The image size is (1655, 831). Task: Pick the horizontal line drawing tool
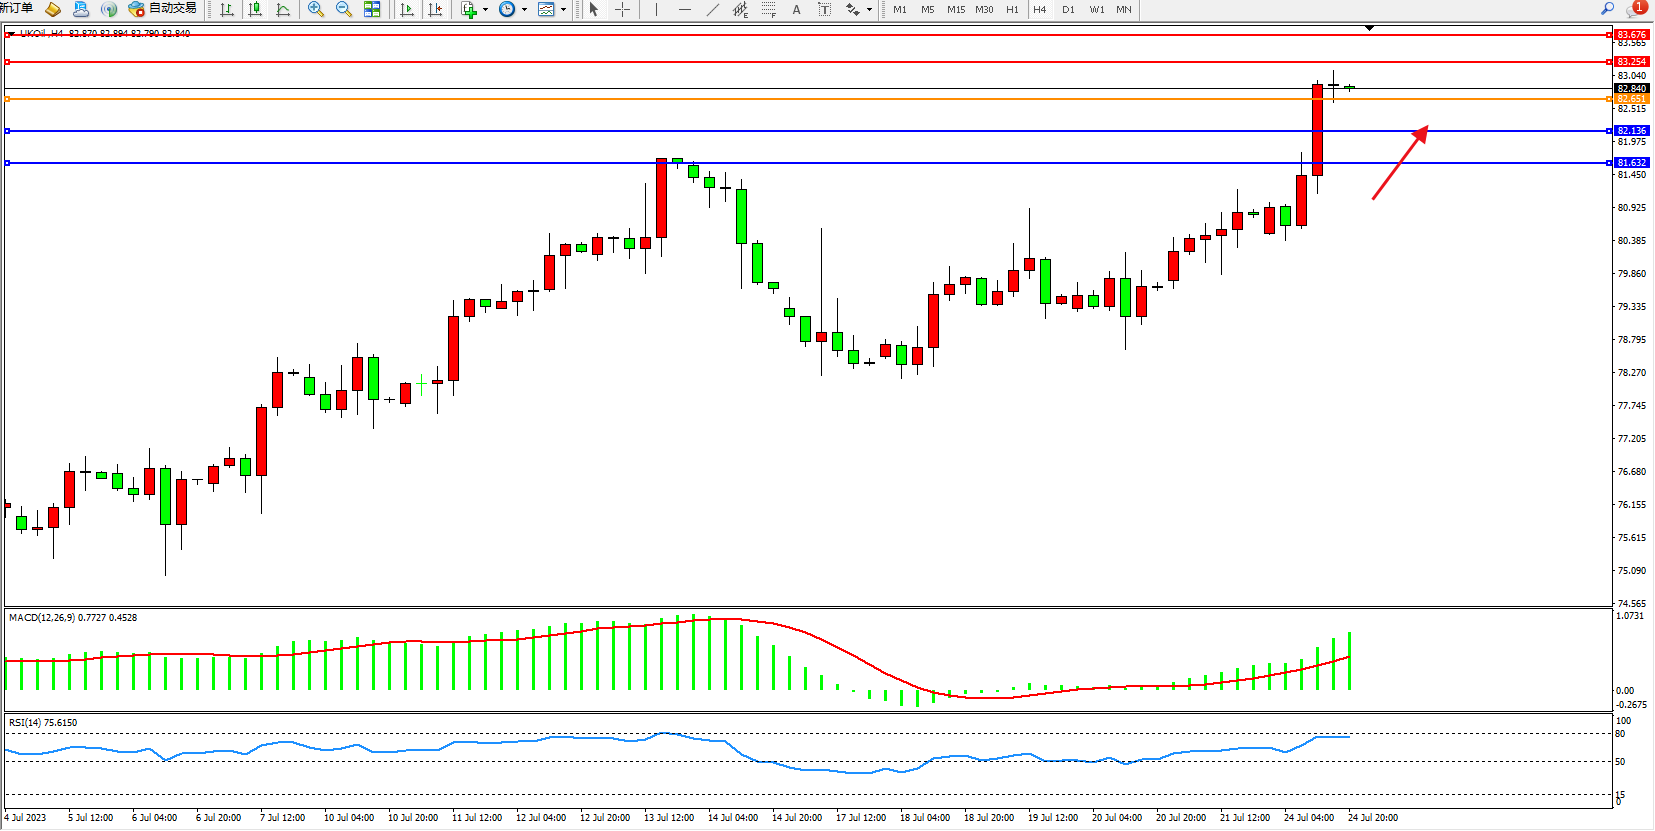(x=684, y=9)
